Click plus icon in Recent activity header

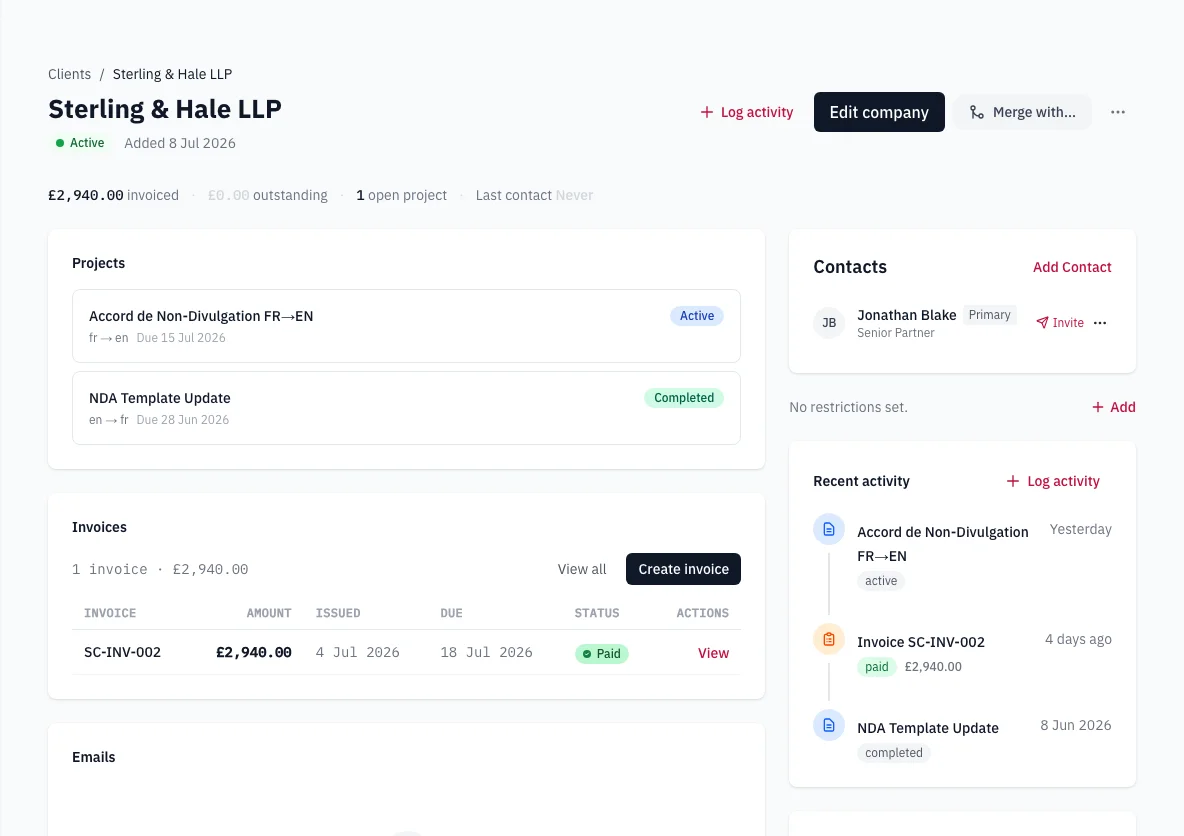pyautogui.click(x=1013, y=481)
